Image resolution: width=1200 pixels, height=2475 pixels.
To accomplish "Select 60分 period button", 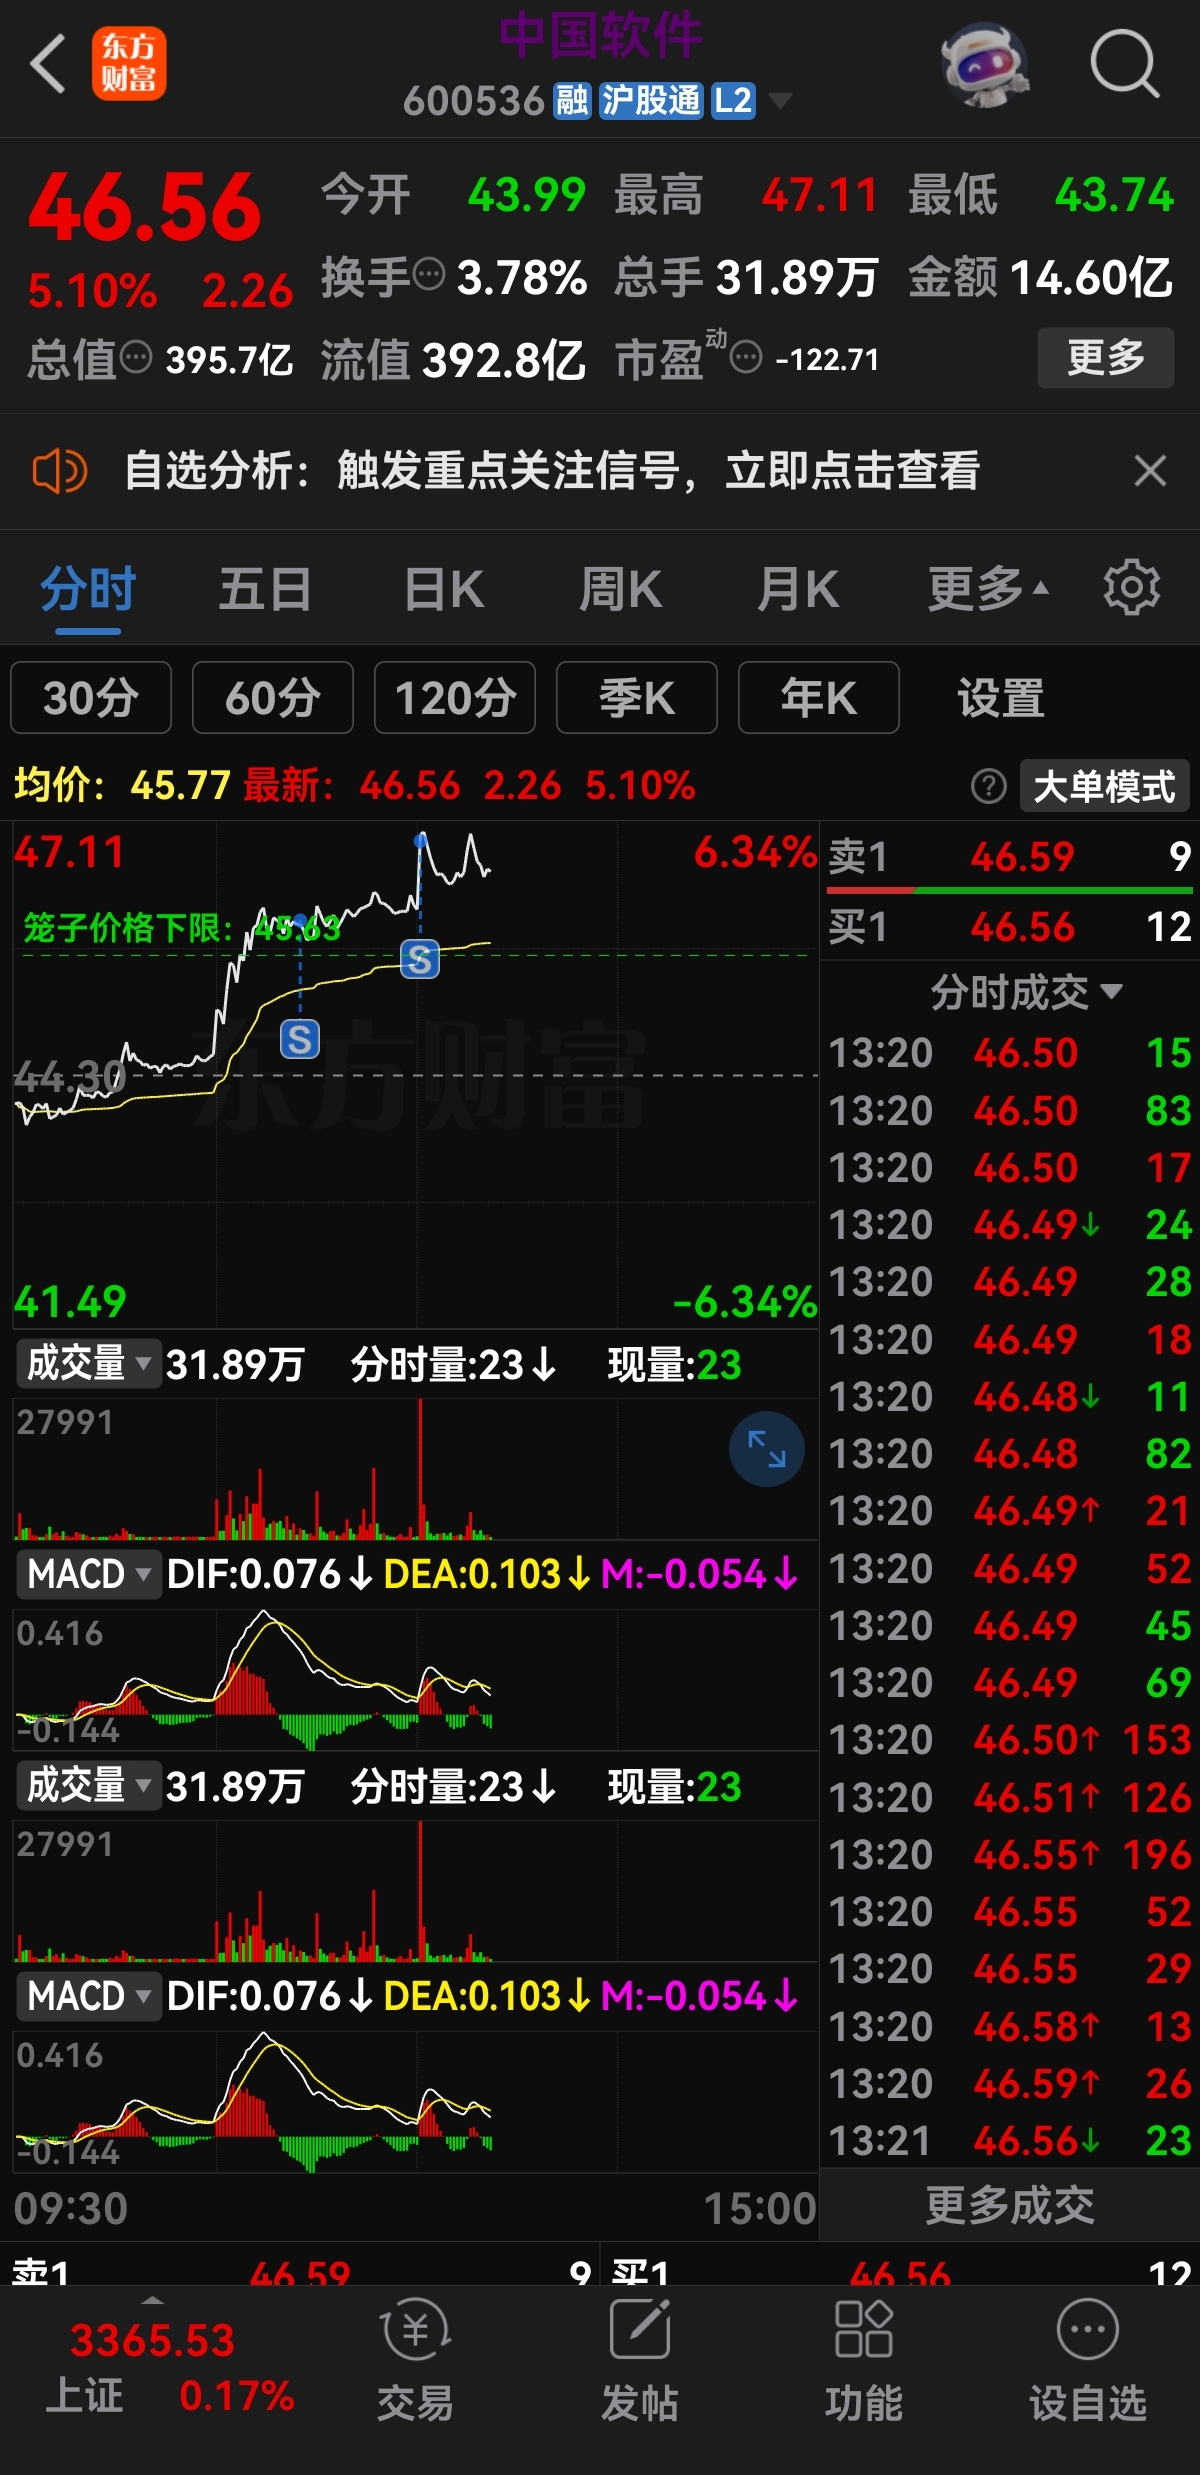I will click(x=273, y=697).
